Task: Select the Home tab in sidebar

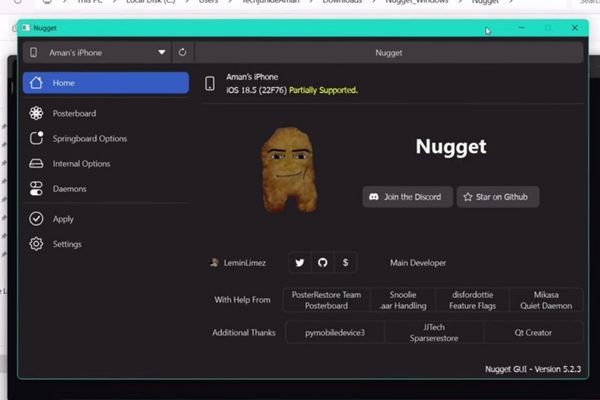Action: [x=105, y=83]
